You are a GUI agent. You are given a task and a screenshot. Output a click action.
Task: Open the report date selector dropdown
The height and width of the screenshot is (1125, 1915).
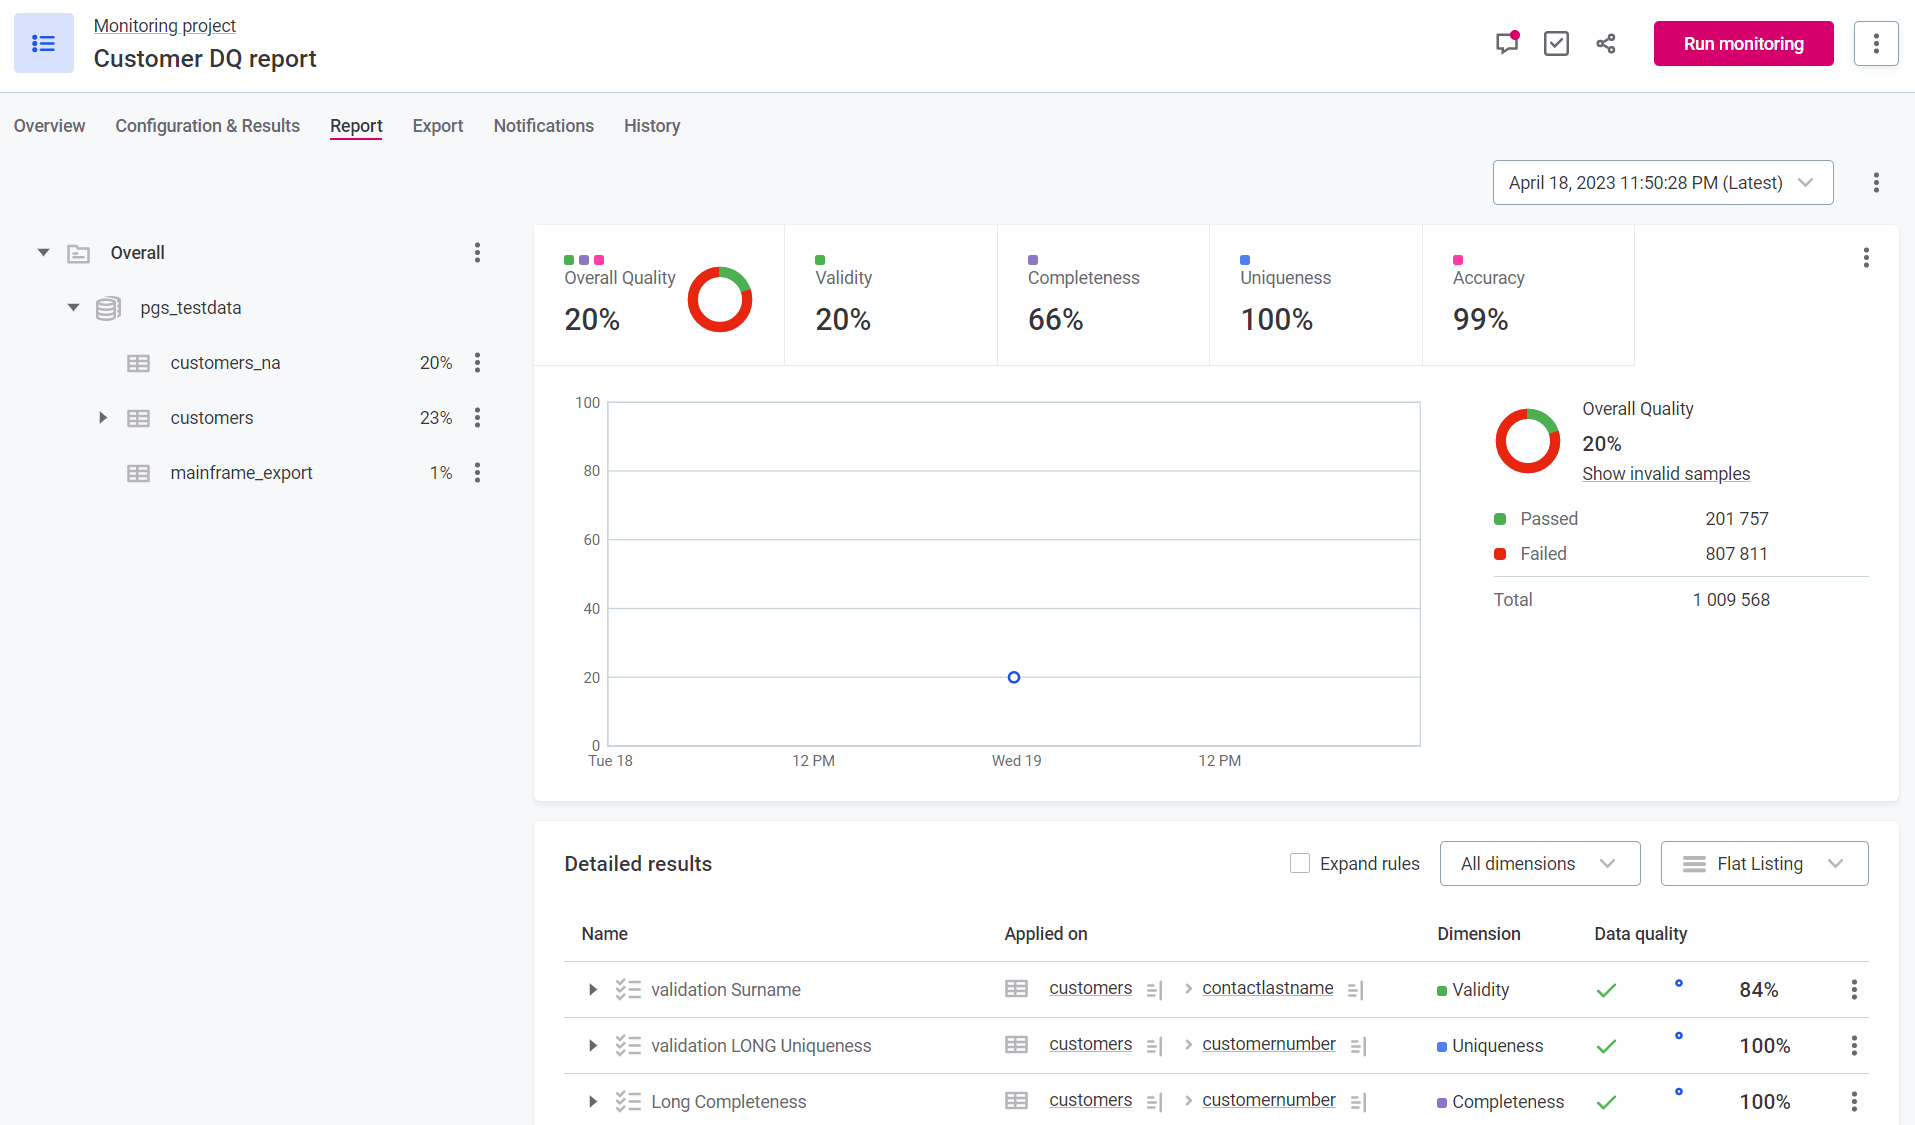pyautogui.click(x=1662, y=183)
